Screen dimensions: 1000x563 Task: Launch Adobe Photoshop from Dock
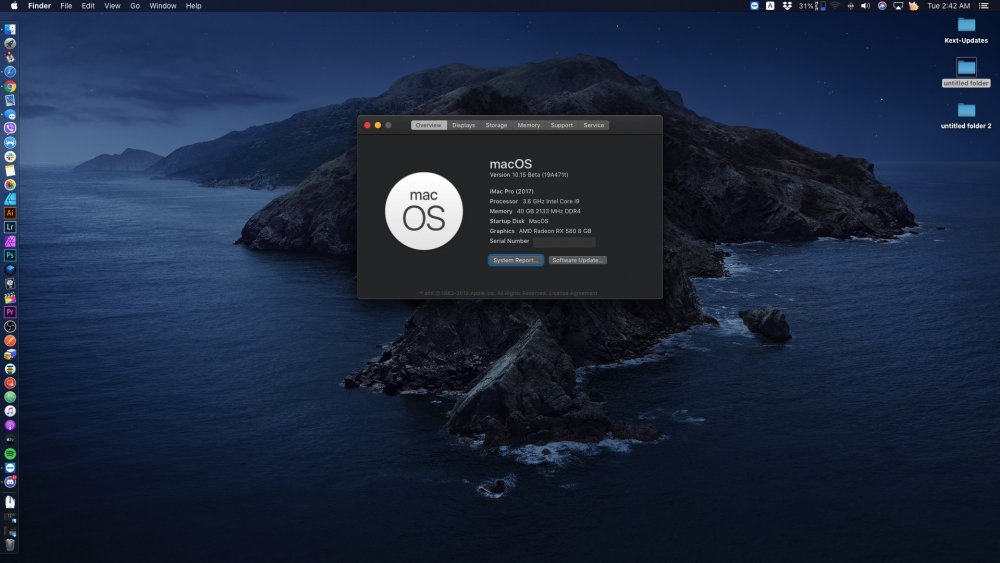[10, 255]
